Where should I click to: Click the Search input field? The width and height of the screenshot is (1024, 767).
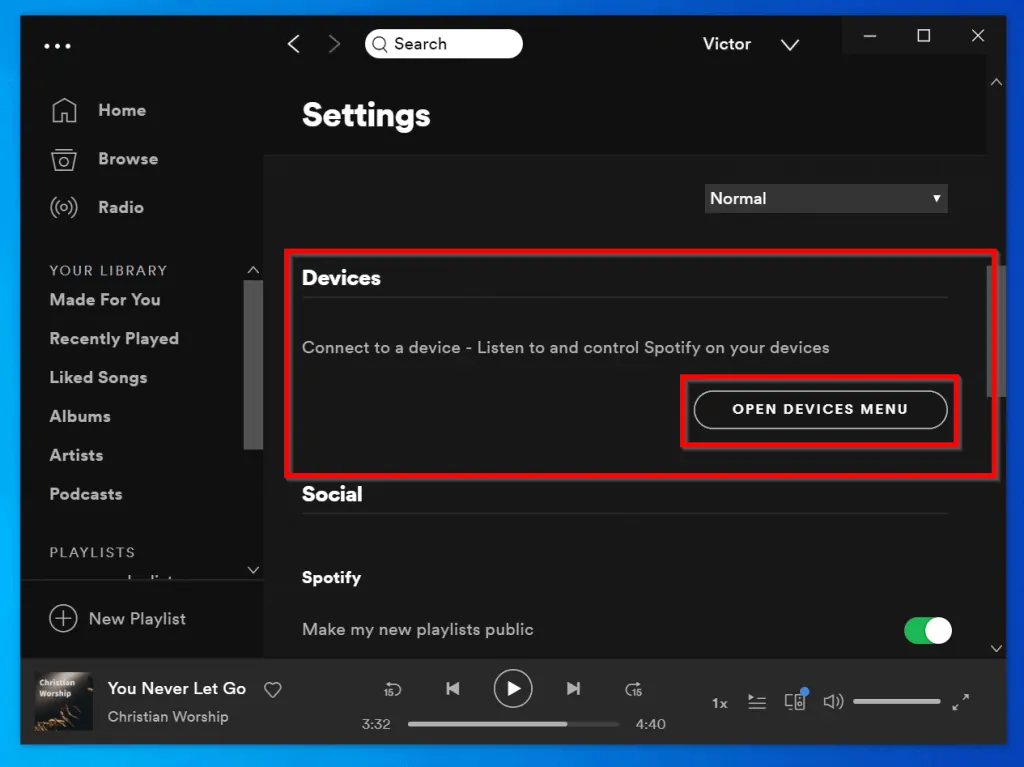443,43
